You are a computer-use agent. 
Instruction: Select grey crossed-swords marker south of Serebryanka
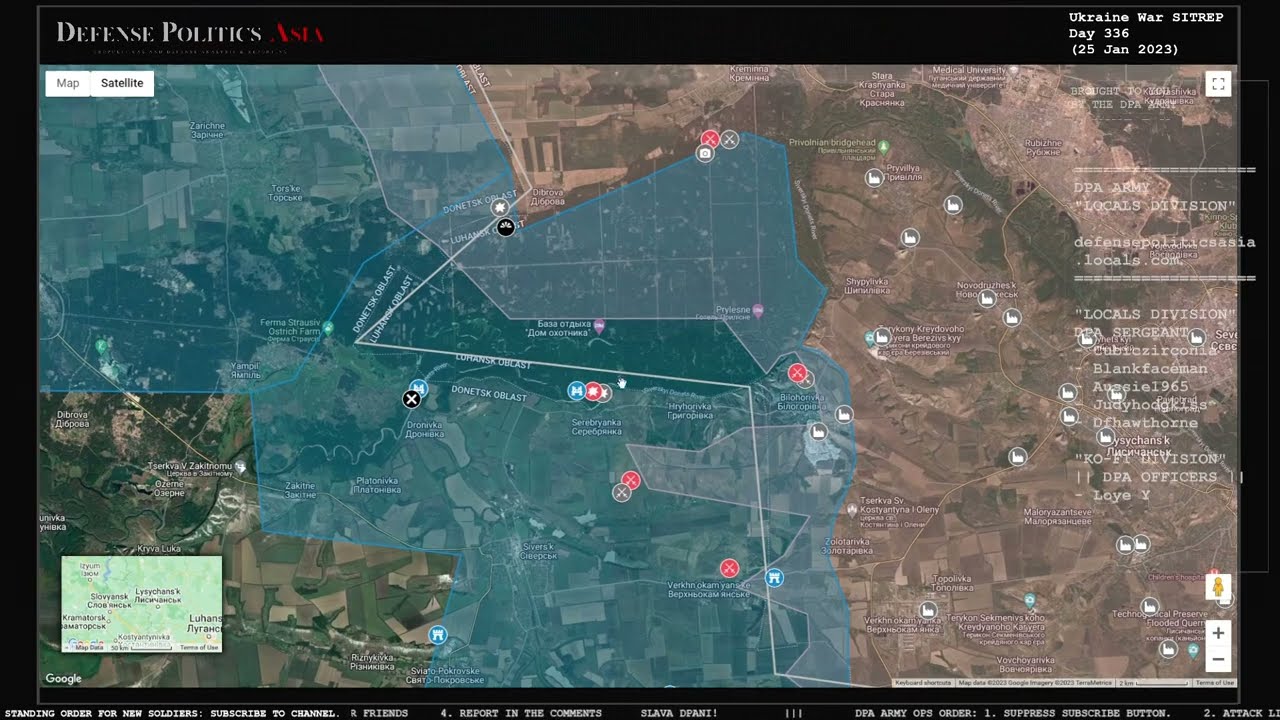coord(622,493)
